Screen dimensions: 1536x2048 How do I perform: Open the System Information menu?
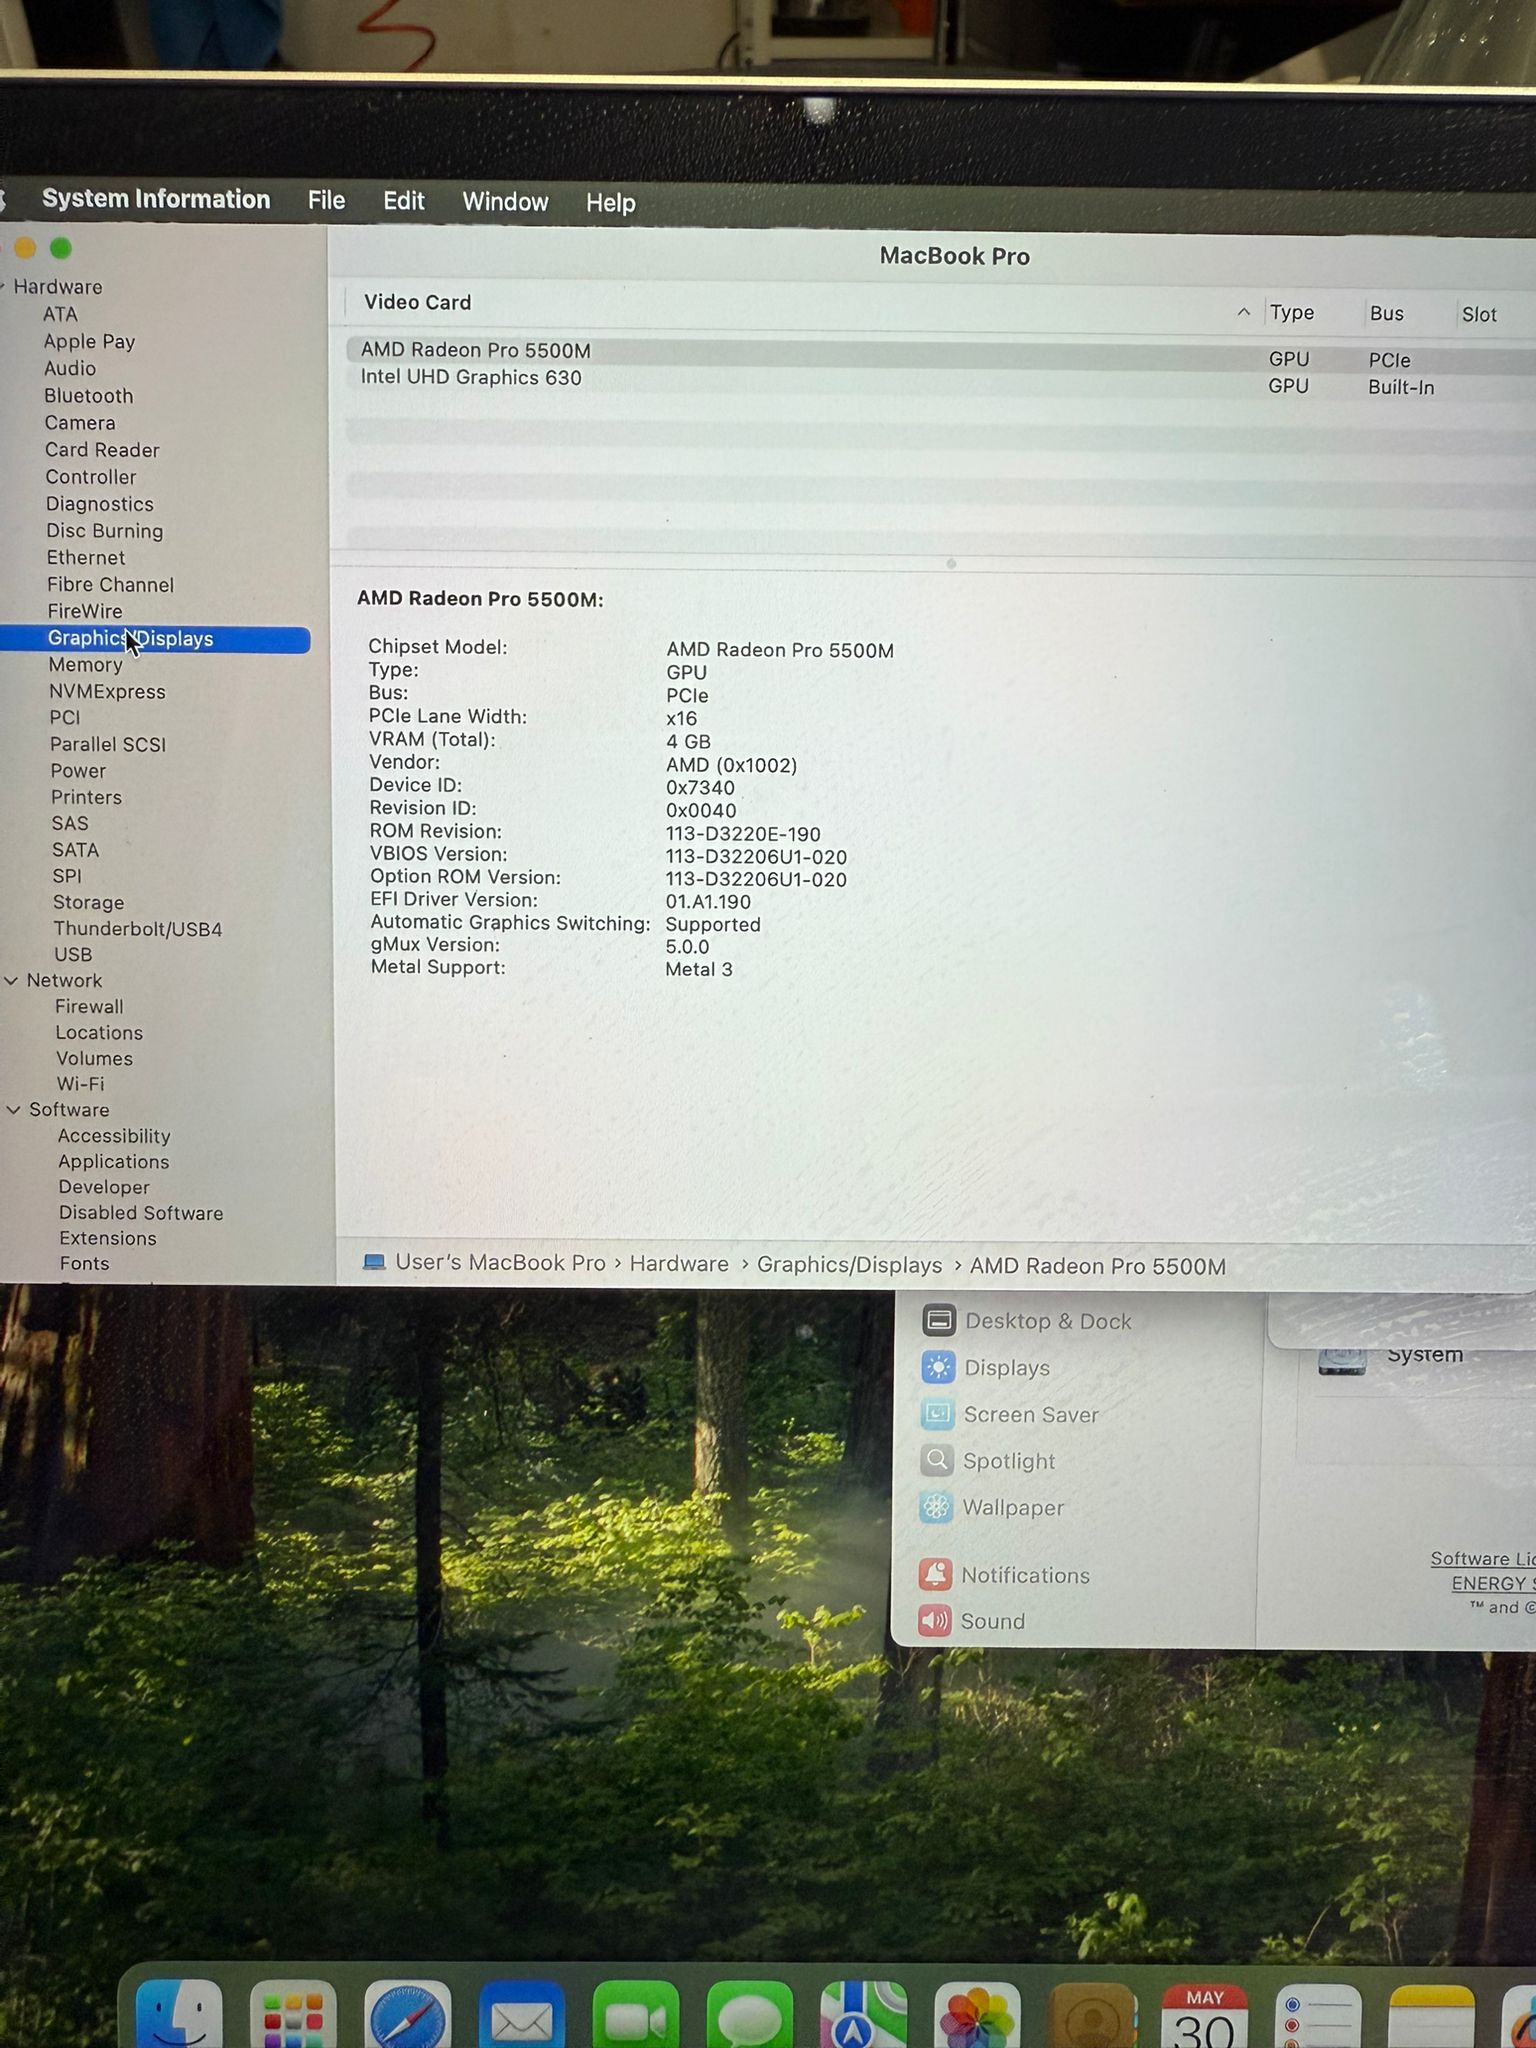click(156, 199)
